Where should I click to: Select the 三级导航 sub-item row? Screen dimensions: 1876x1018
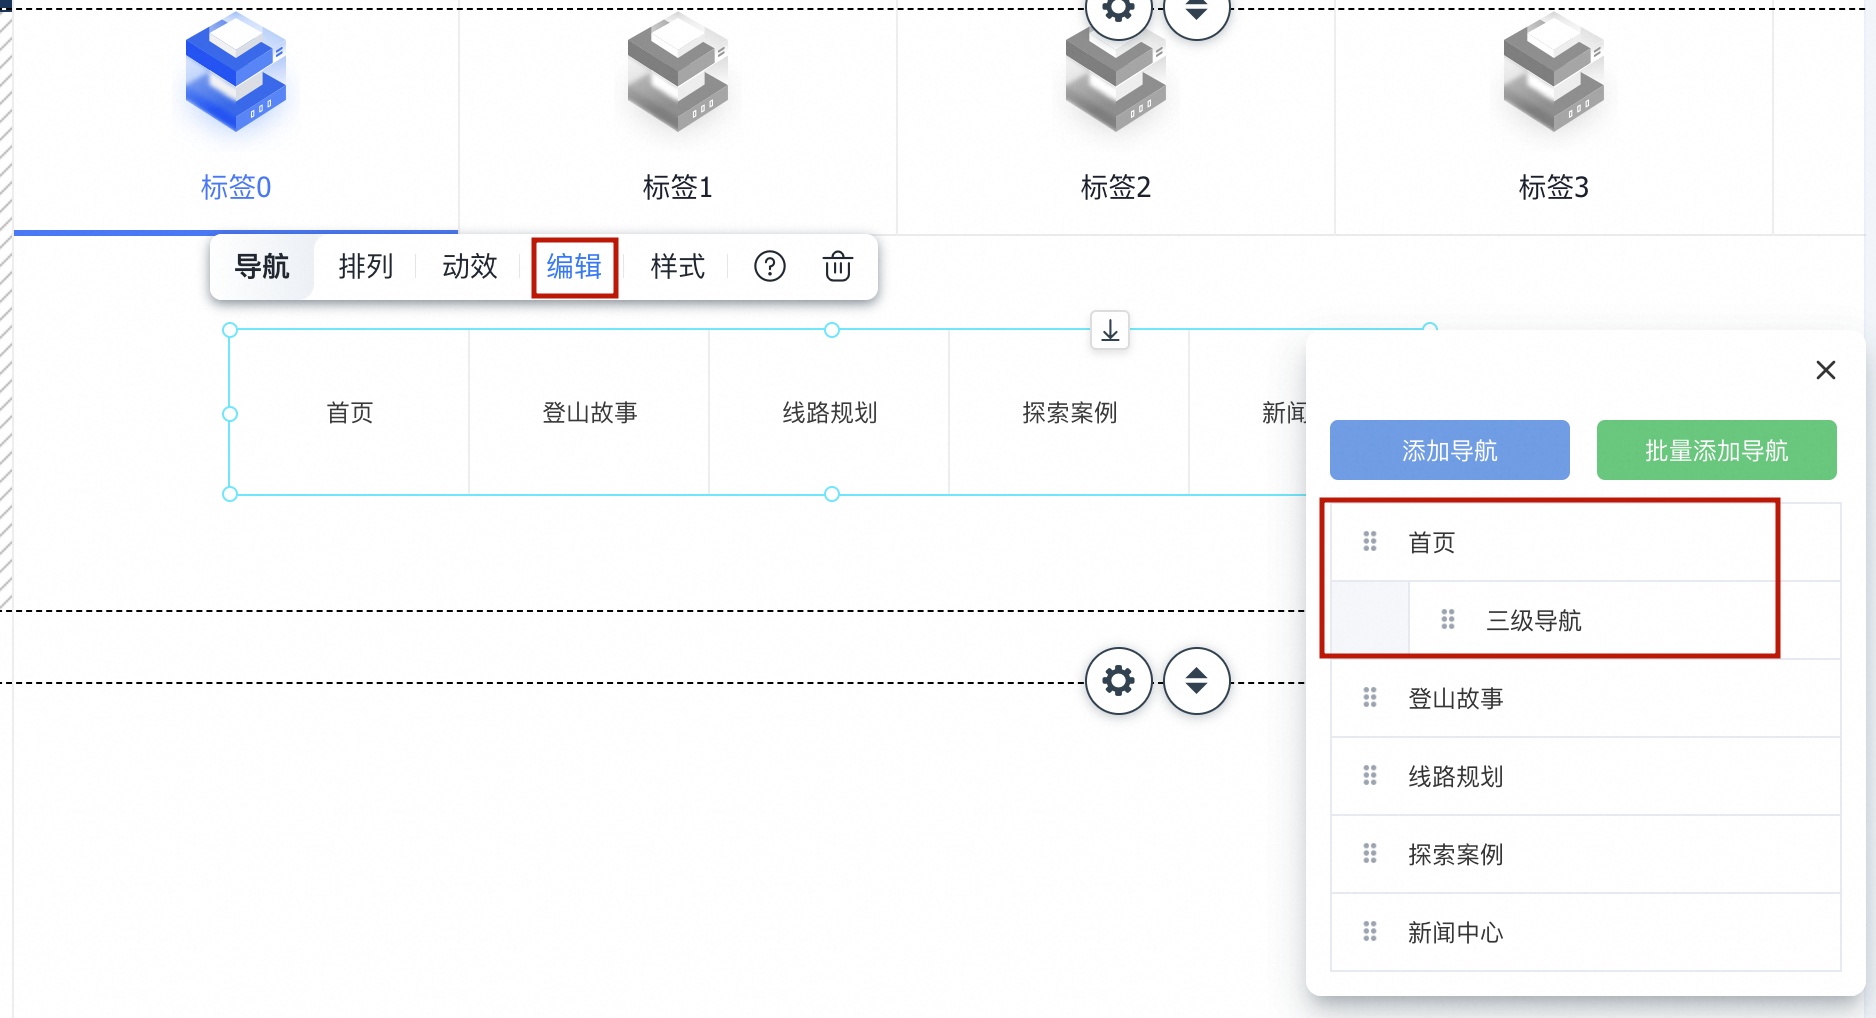[1625, 620]
